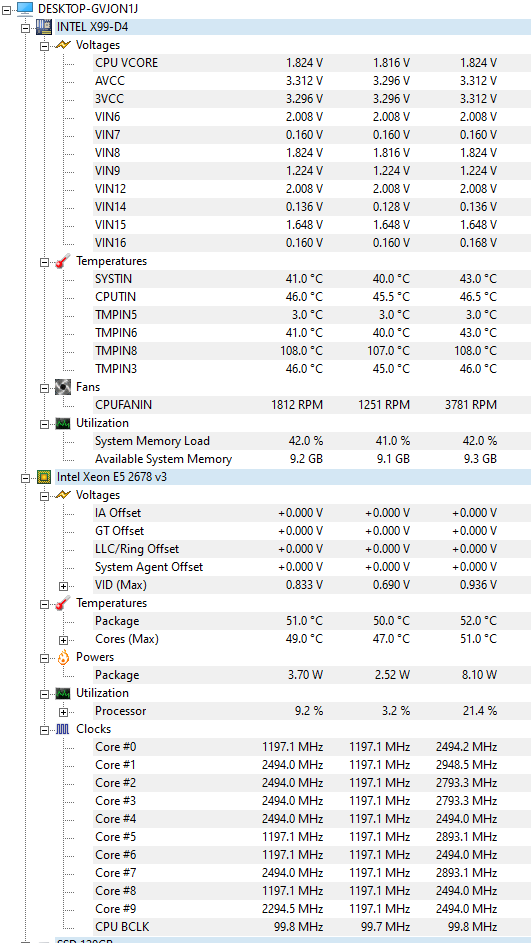Image resolution: width=531 pixels, height=943 pixels.
Task: Collapse the Voltages section under Intel Xeon
Action: pos(44,496)
